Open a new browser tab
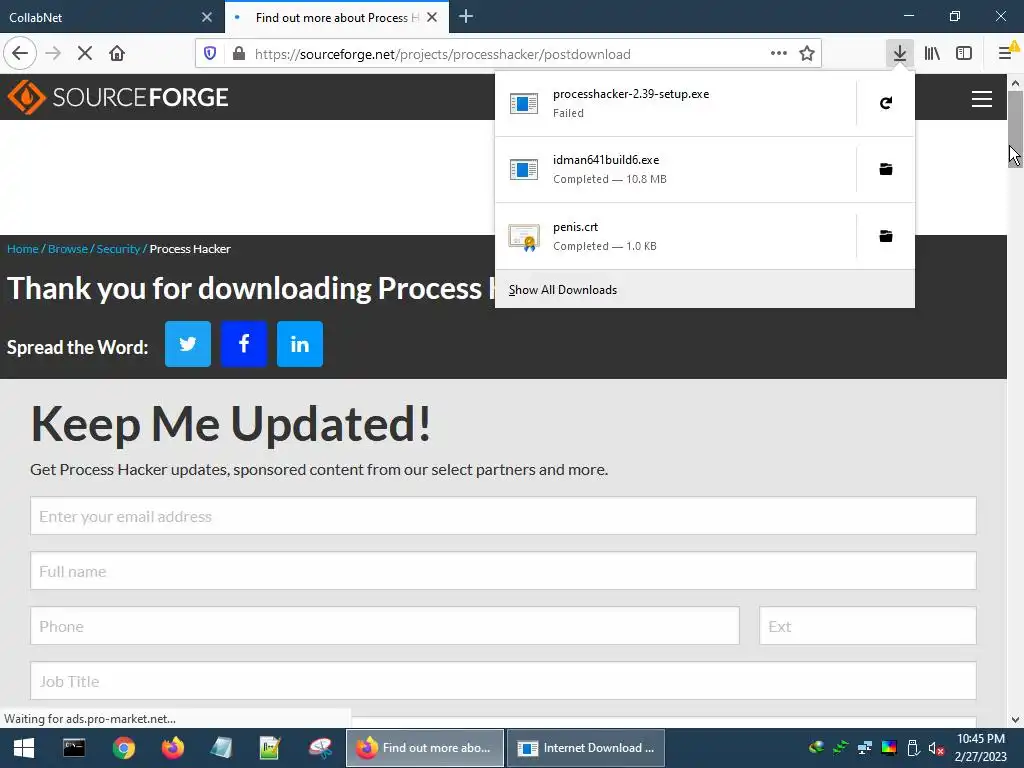Image resolution: width=1024 pixels, height=768 pixels. pyautogui.click(x=466, y=17)
